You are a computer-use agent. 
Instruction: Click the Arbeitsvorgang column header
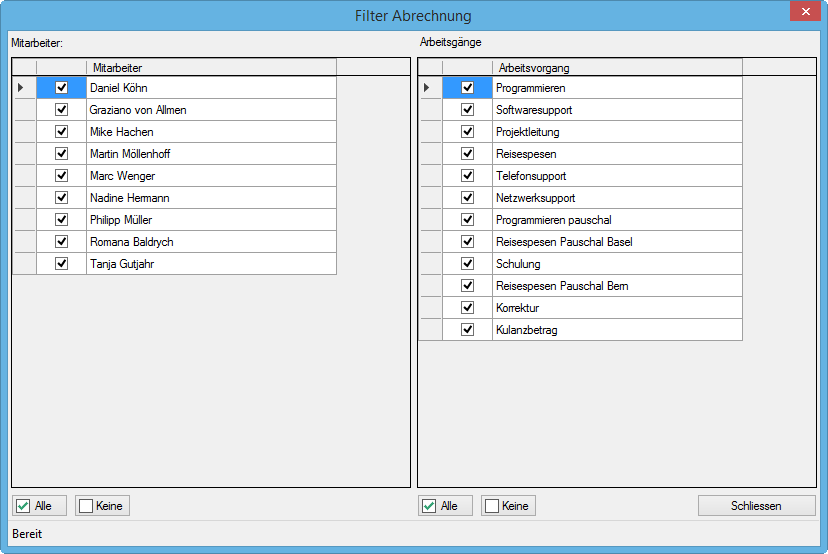(x=617, y=67)
